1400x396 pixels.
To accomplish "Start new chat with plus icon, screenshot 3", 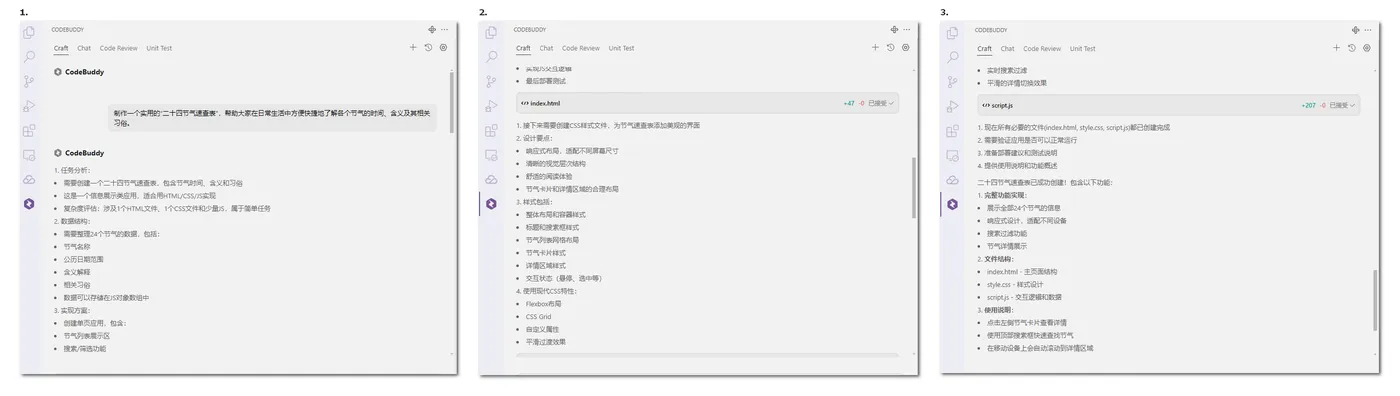I will (x=1336, y=47).
